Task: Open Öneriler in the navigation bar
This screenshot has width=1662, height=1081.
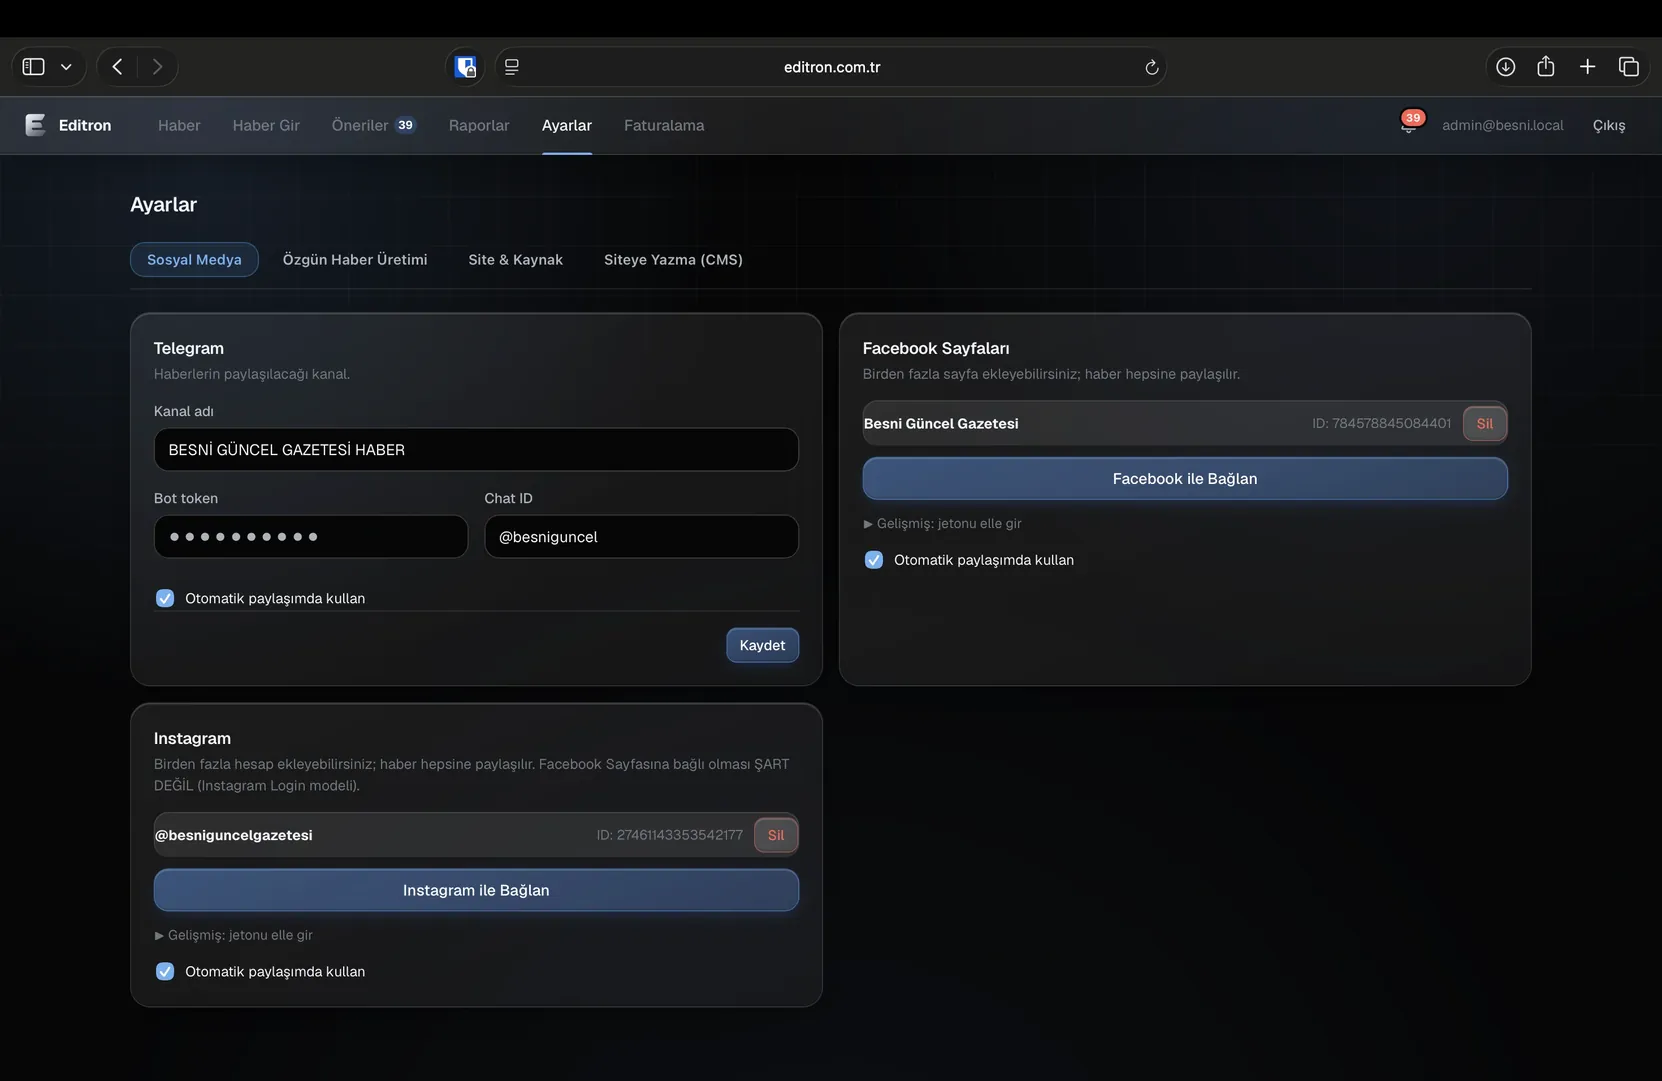Action: point(373,125)
